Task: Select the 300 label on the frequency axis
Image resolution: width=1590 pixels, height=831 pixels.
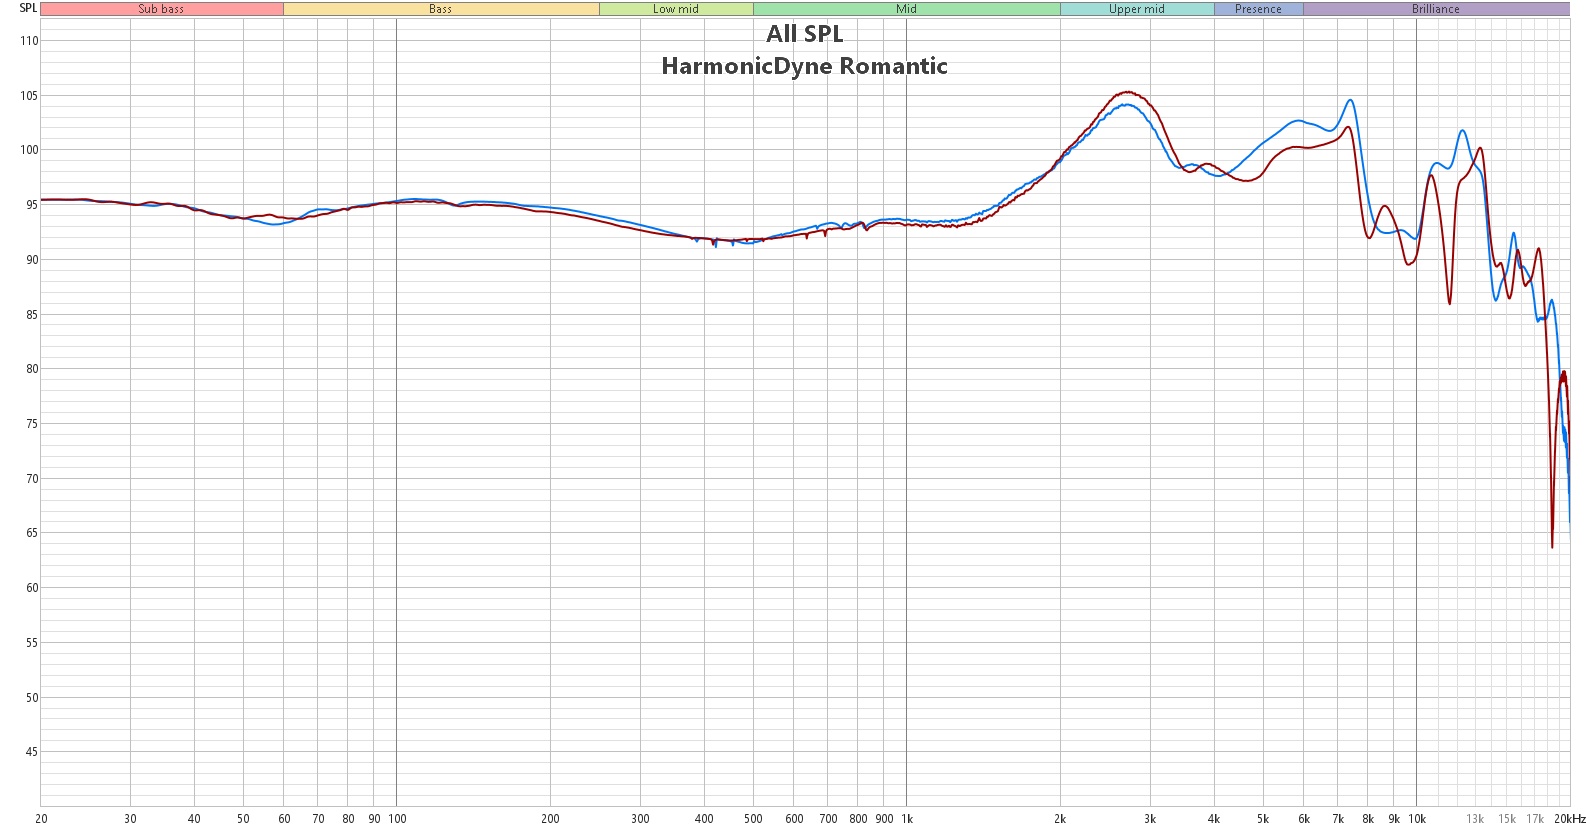Action: 640,819
